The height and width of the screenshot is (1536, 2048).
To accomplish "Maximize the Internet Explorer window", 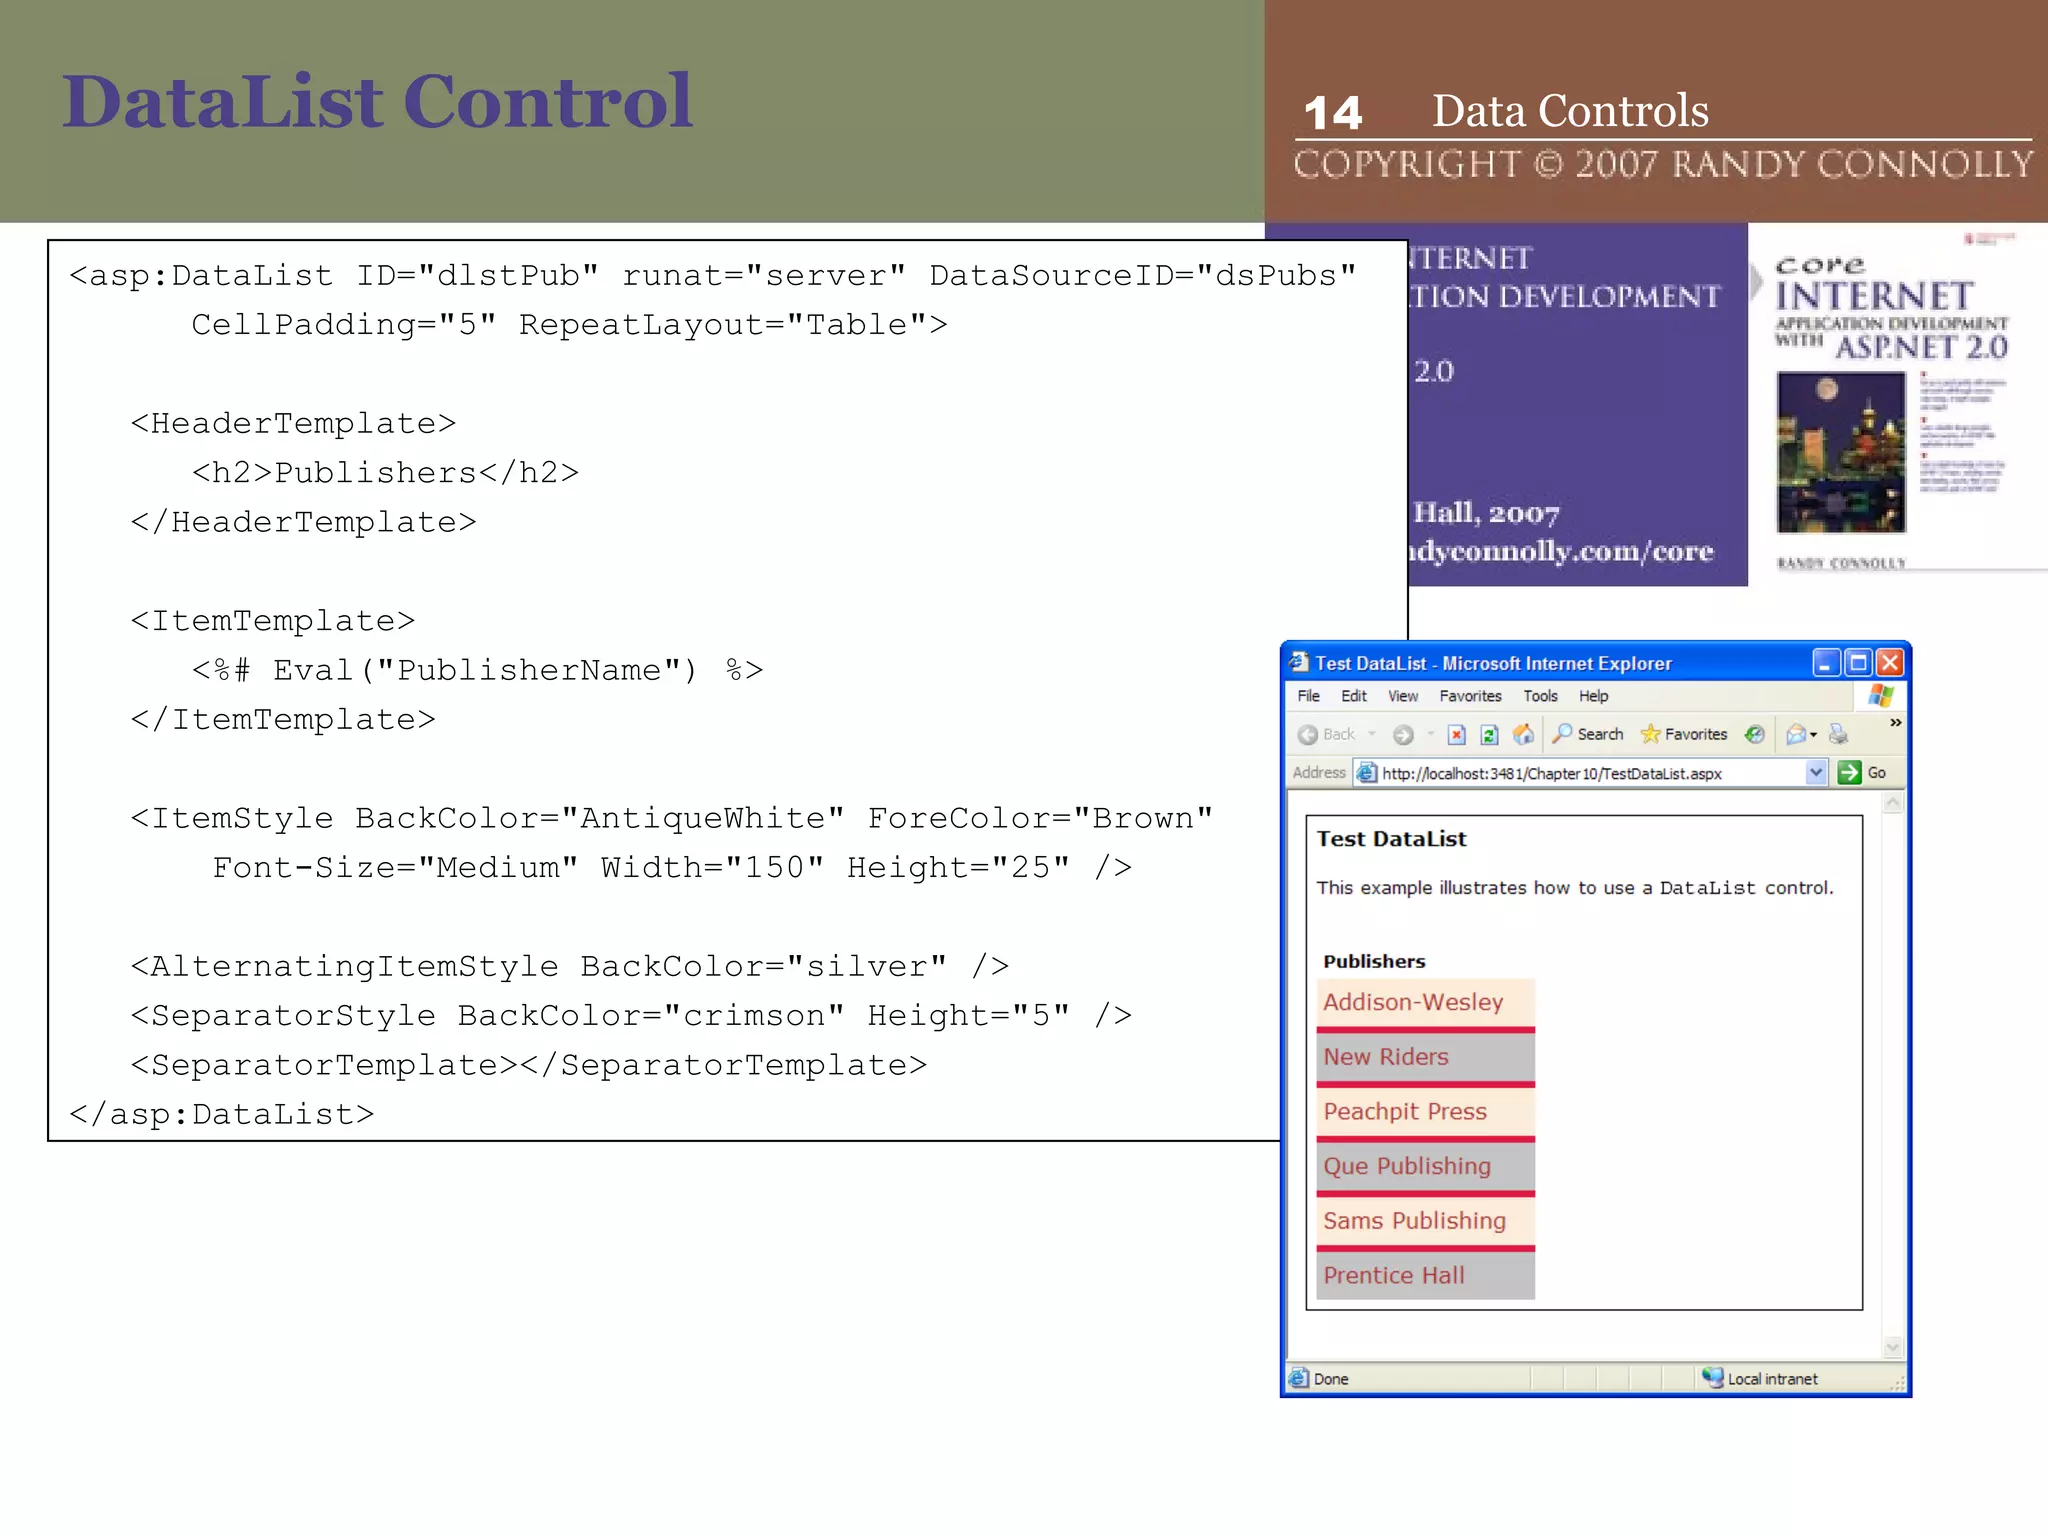I will click(1858, 662).
